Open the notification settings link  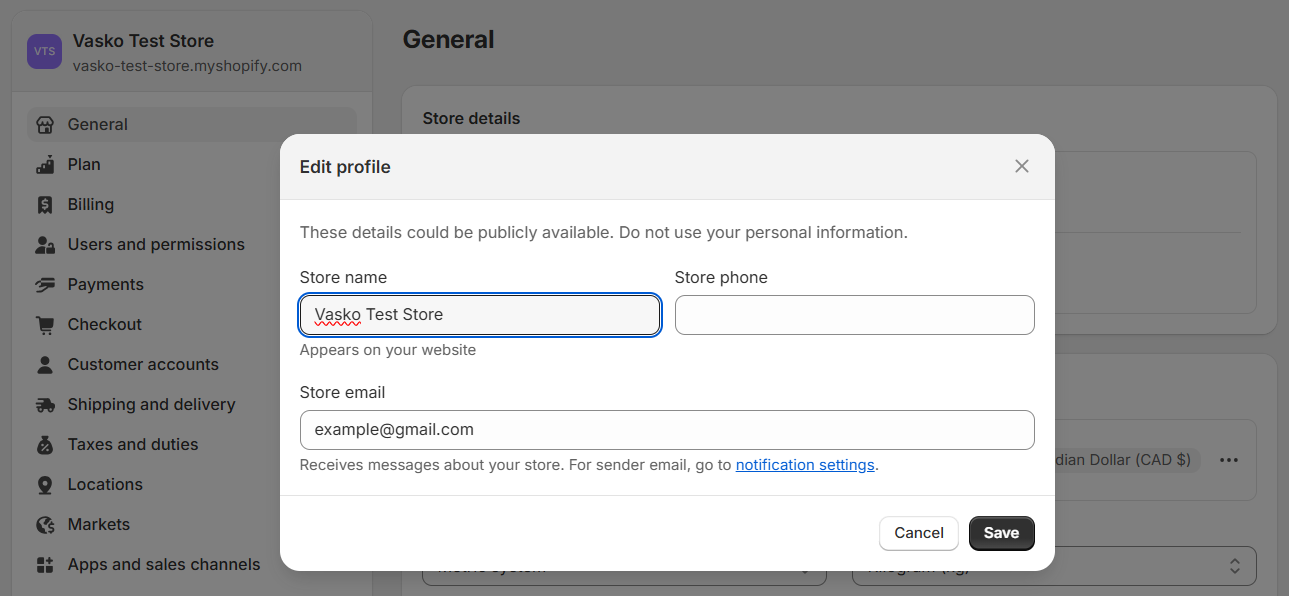(804, 465)
